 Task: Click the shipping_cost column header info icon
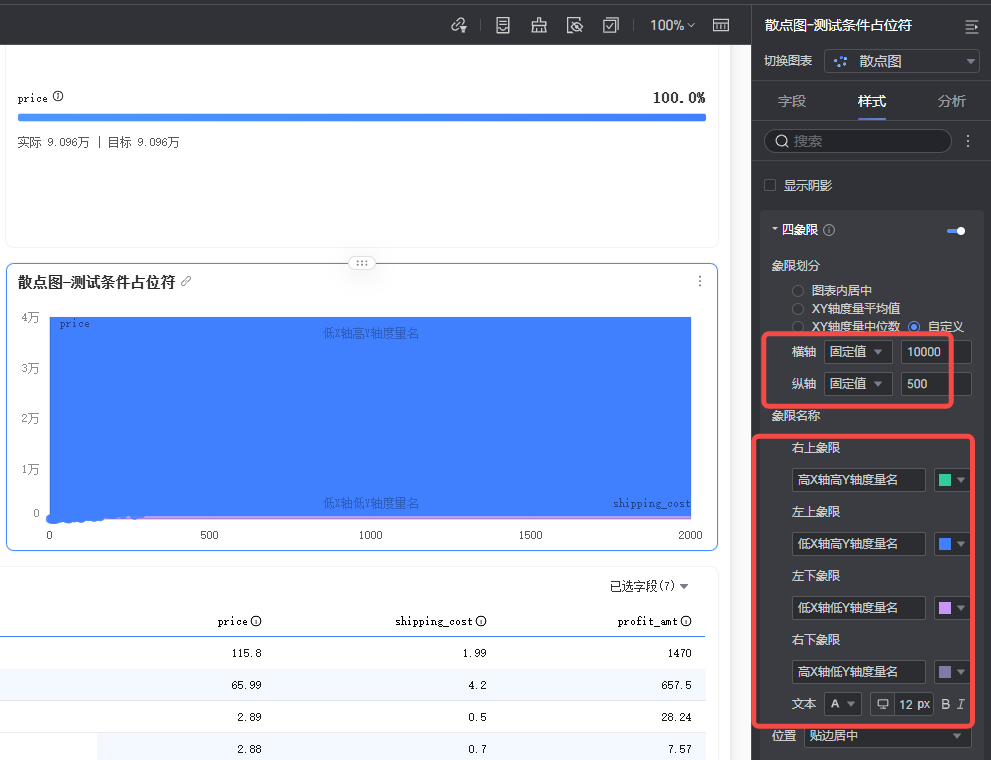click(481, 621)
